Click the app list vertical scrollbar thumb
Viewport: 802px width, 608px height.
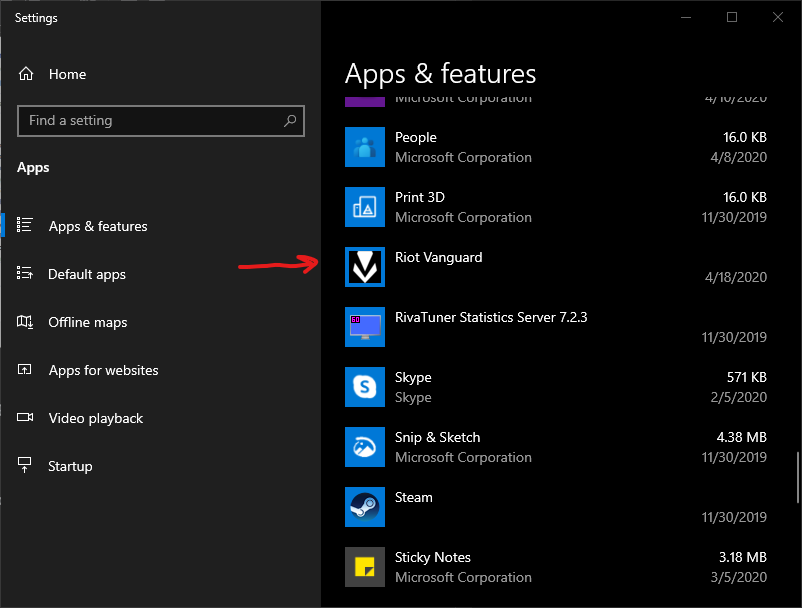pos(797,478)
